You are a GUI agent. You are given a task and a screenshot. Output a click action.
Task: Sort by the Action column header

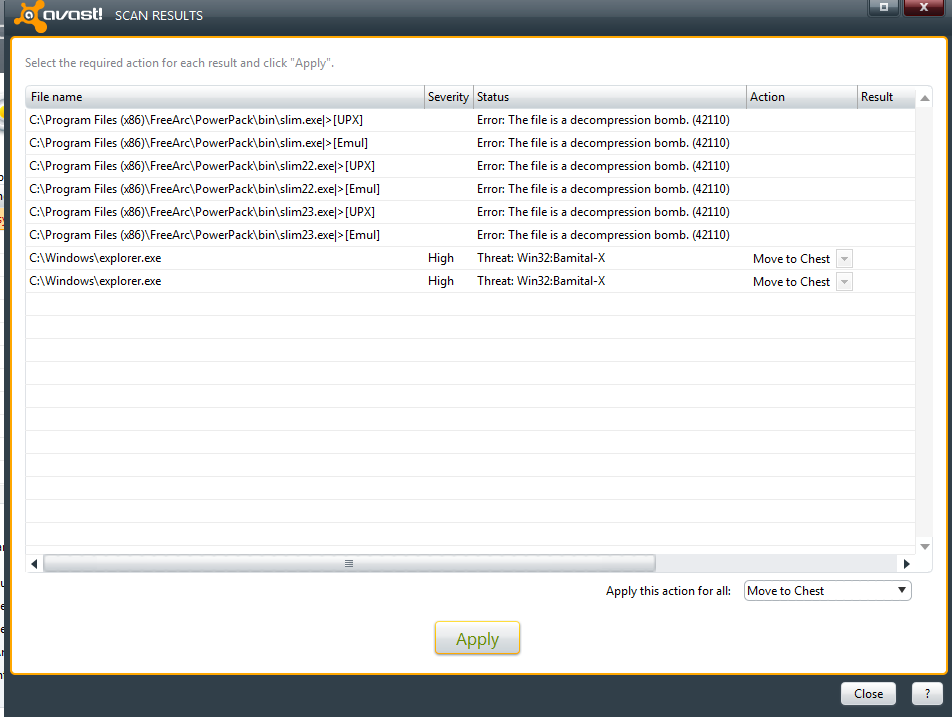(x=801, y=97)
